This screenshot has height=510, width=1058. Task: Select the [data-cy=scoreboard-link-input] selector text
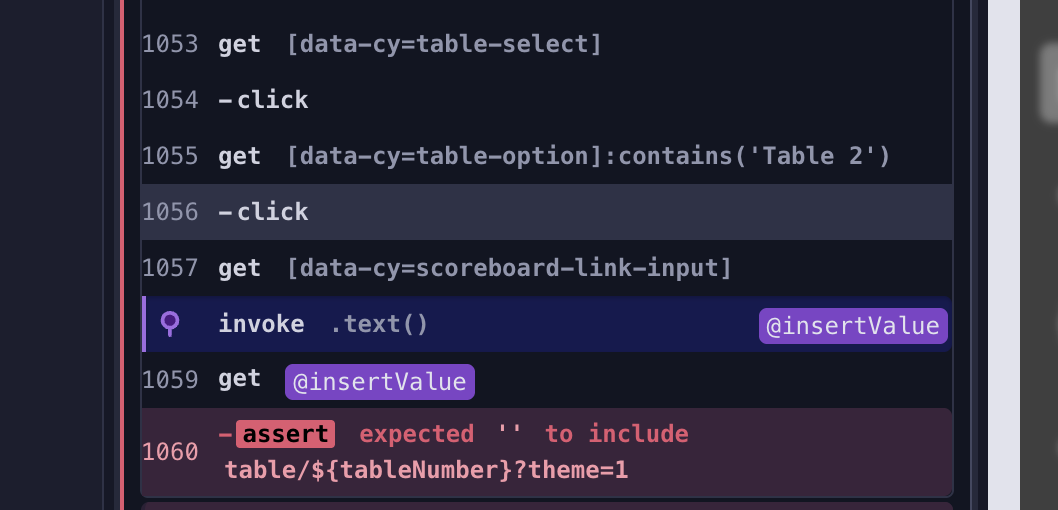coord(509,268)
